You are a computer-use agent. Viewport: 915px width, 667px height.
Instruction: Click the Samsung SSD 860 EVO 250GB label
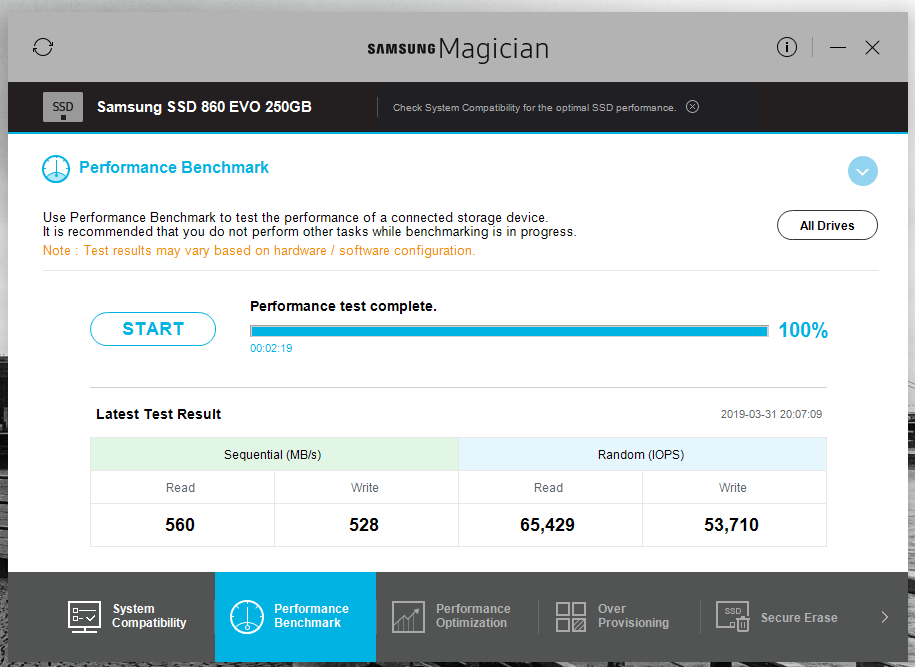point(204,107)
